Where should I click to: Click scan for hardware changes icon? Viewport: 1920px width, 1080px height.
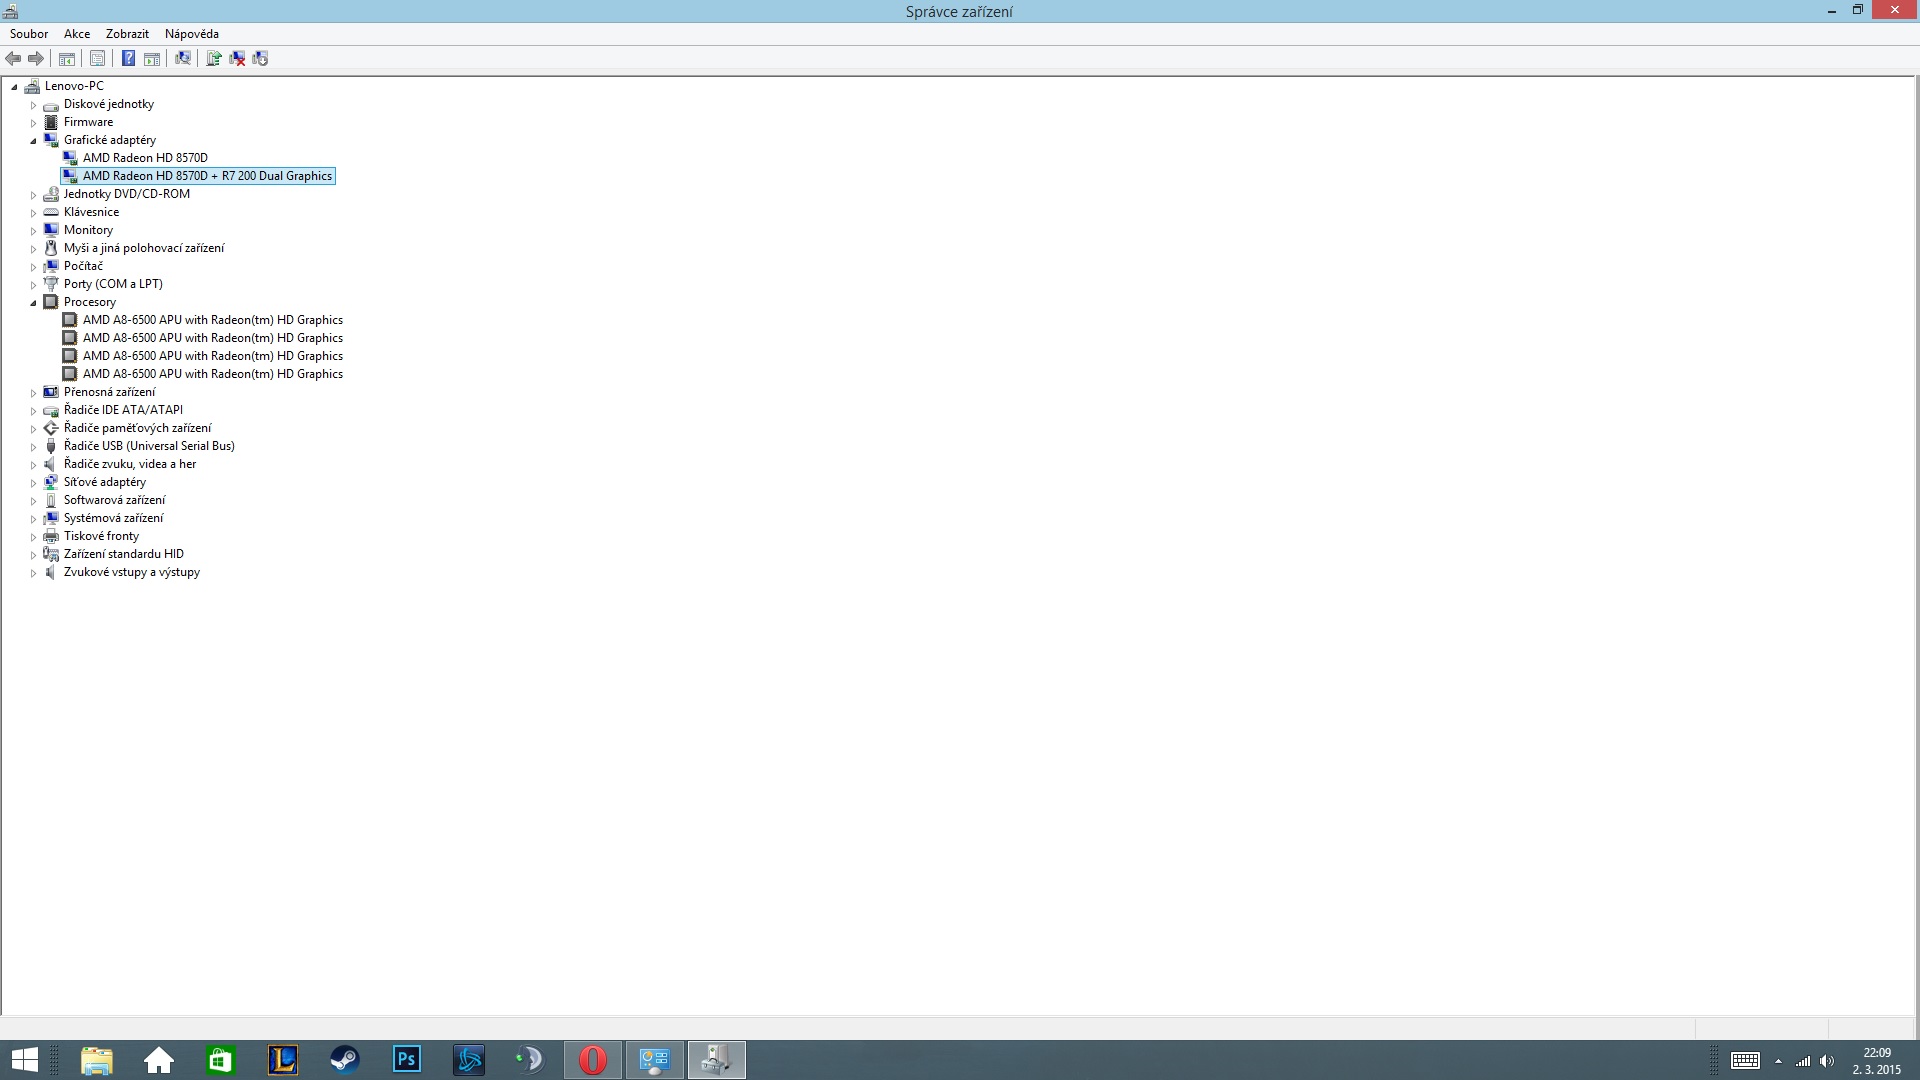click(183, 58)
